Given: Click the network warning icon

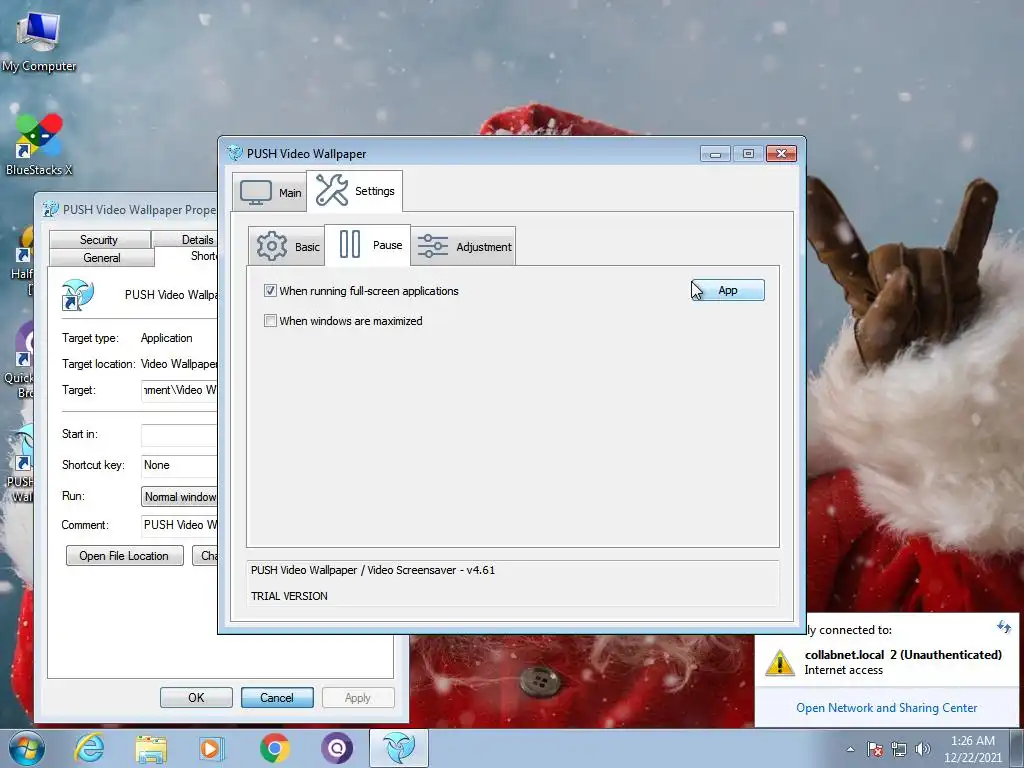Looking at the screenshot, I should (x=780, y=662).
